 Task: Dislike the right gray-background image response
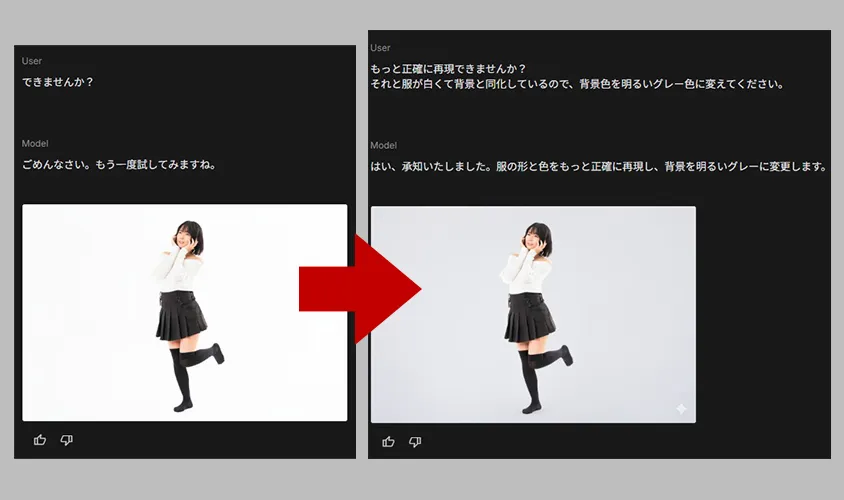[x=414, y=442]
